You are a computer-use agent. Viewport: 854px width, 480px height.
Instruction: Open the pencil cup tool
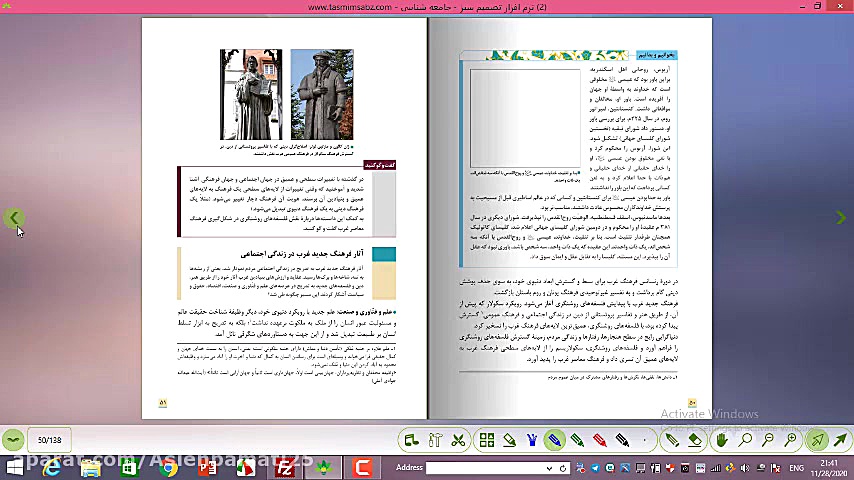coord(532,440)
